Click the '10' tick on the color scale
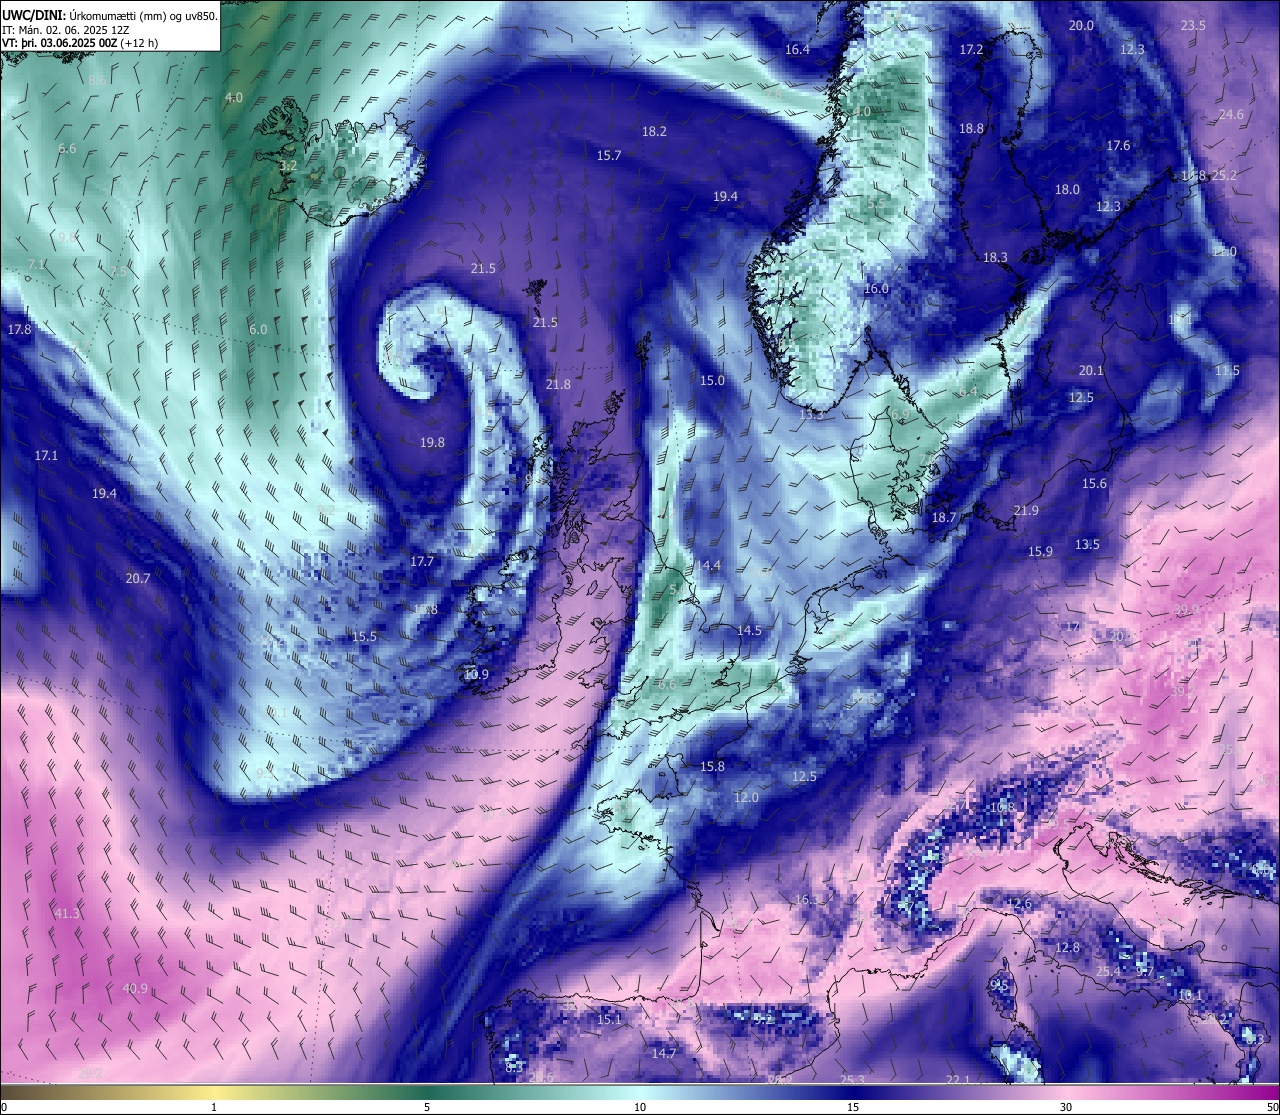 point(640,1107)
